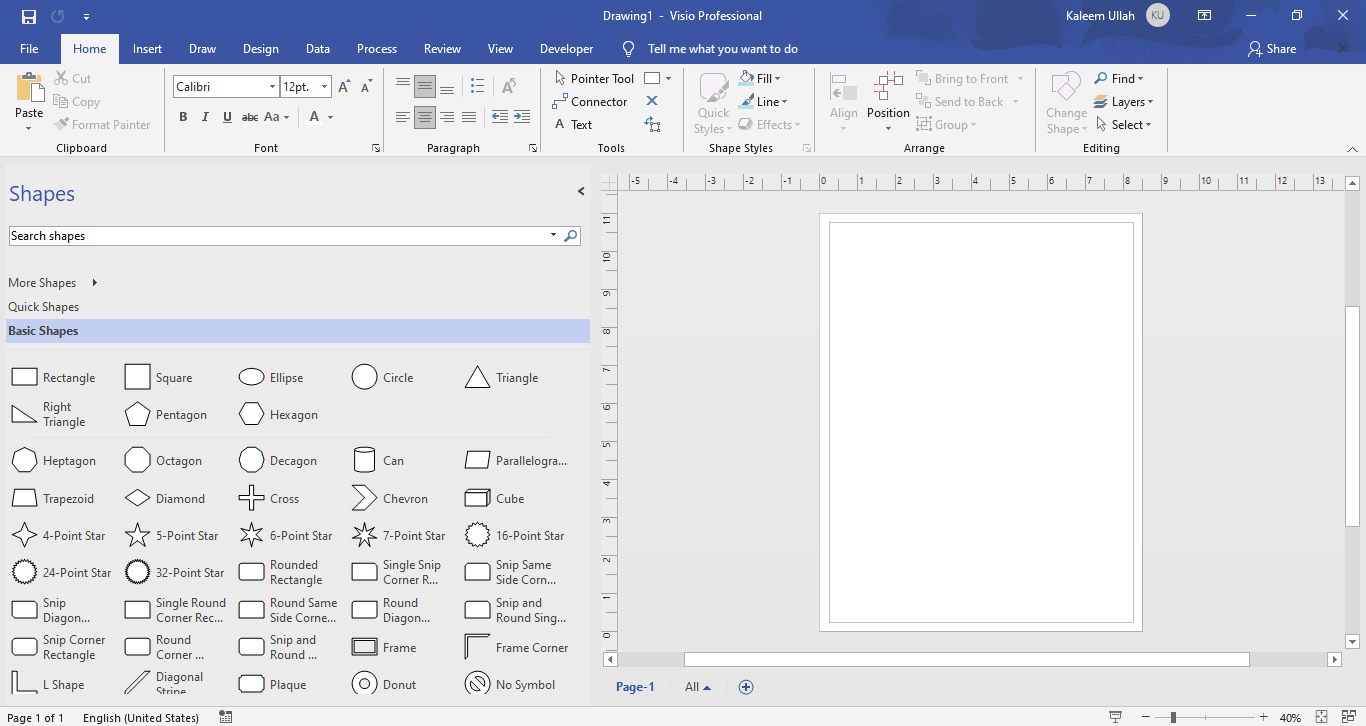Click the Fit Page to Window icon
This screenshot has height=726, width=1366.
pos(1320,717)
